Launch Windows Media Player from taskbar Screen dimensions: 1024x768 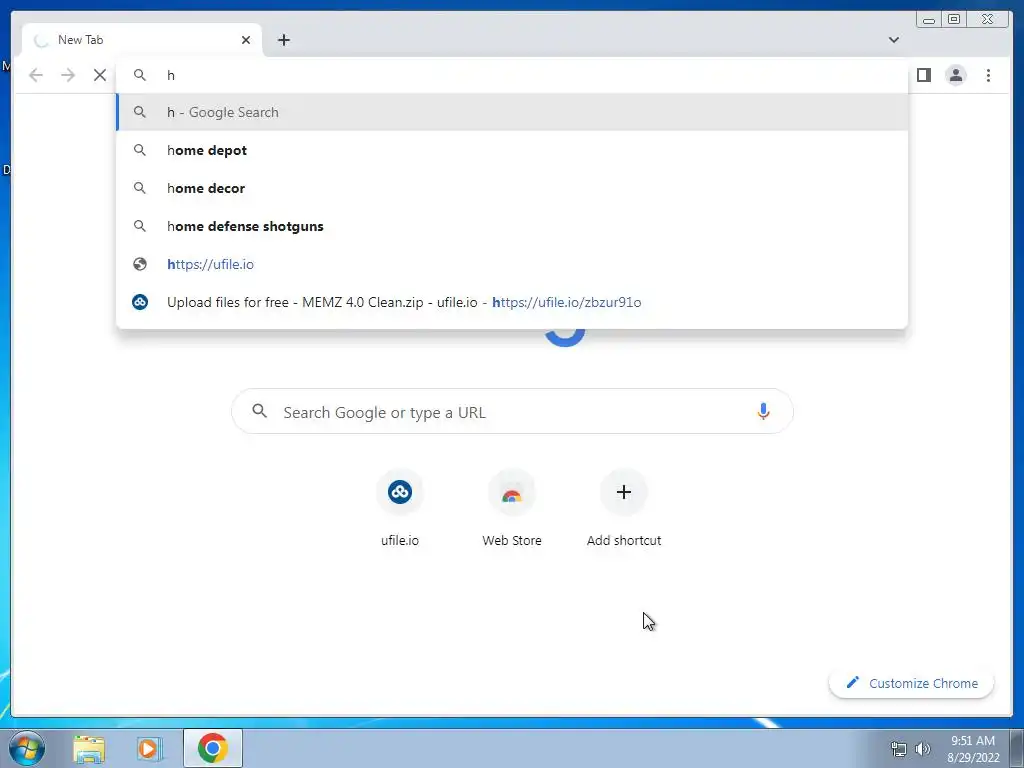click(x=149, y=748)
